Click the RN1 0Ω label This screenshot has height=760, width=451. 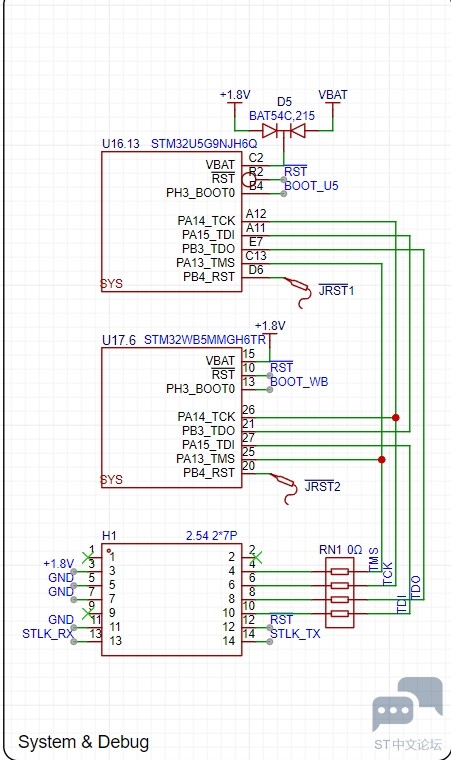coord(340,550)
